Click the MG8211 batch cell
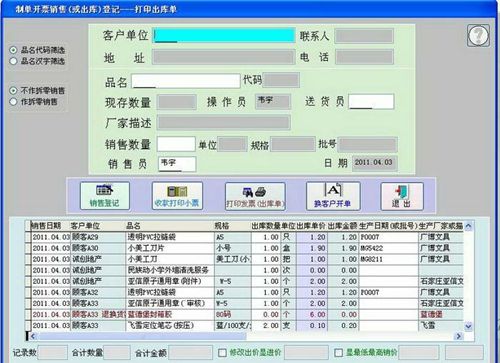Screen dimensions: 500x363 coord(389,259)
